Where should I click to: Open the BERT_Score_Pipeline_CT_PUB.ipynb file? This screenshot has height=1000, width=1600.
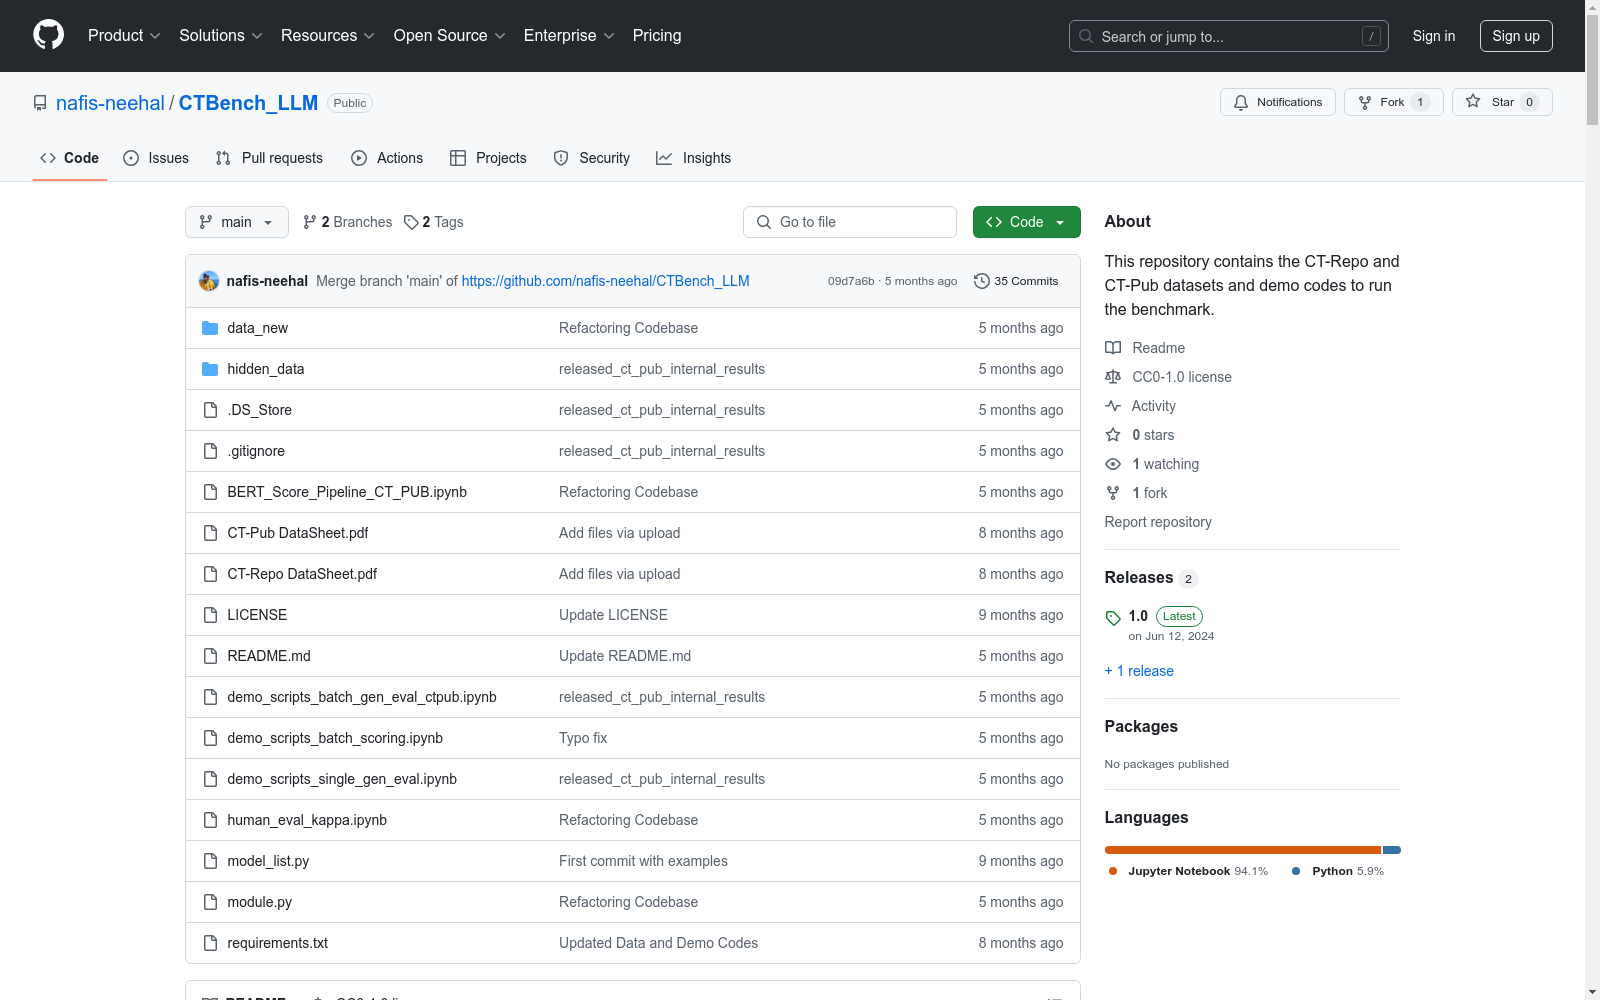click(347, 492)
